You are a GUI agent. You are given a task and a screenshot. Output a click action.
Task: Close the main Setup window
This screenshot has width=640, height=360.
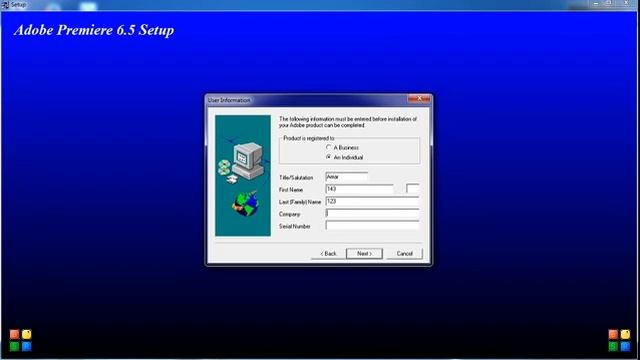click(627, 4)
